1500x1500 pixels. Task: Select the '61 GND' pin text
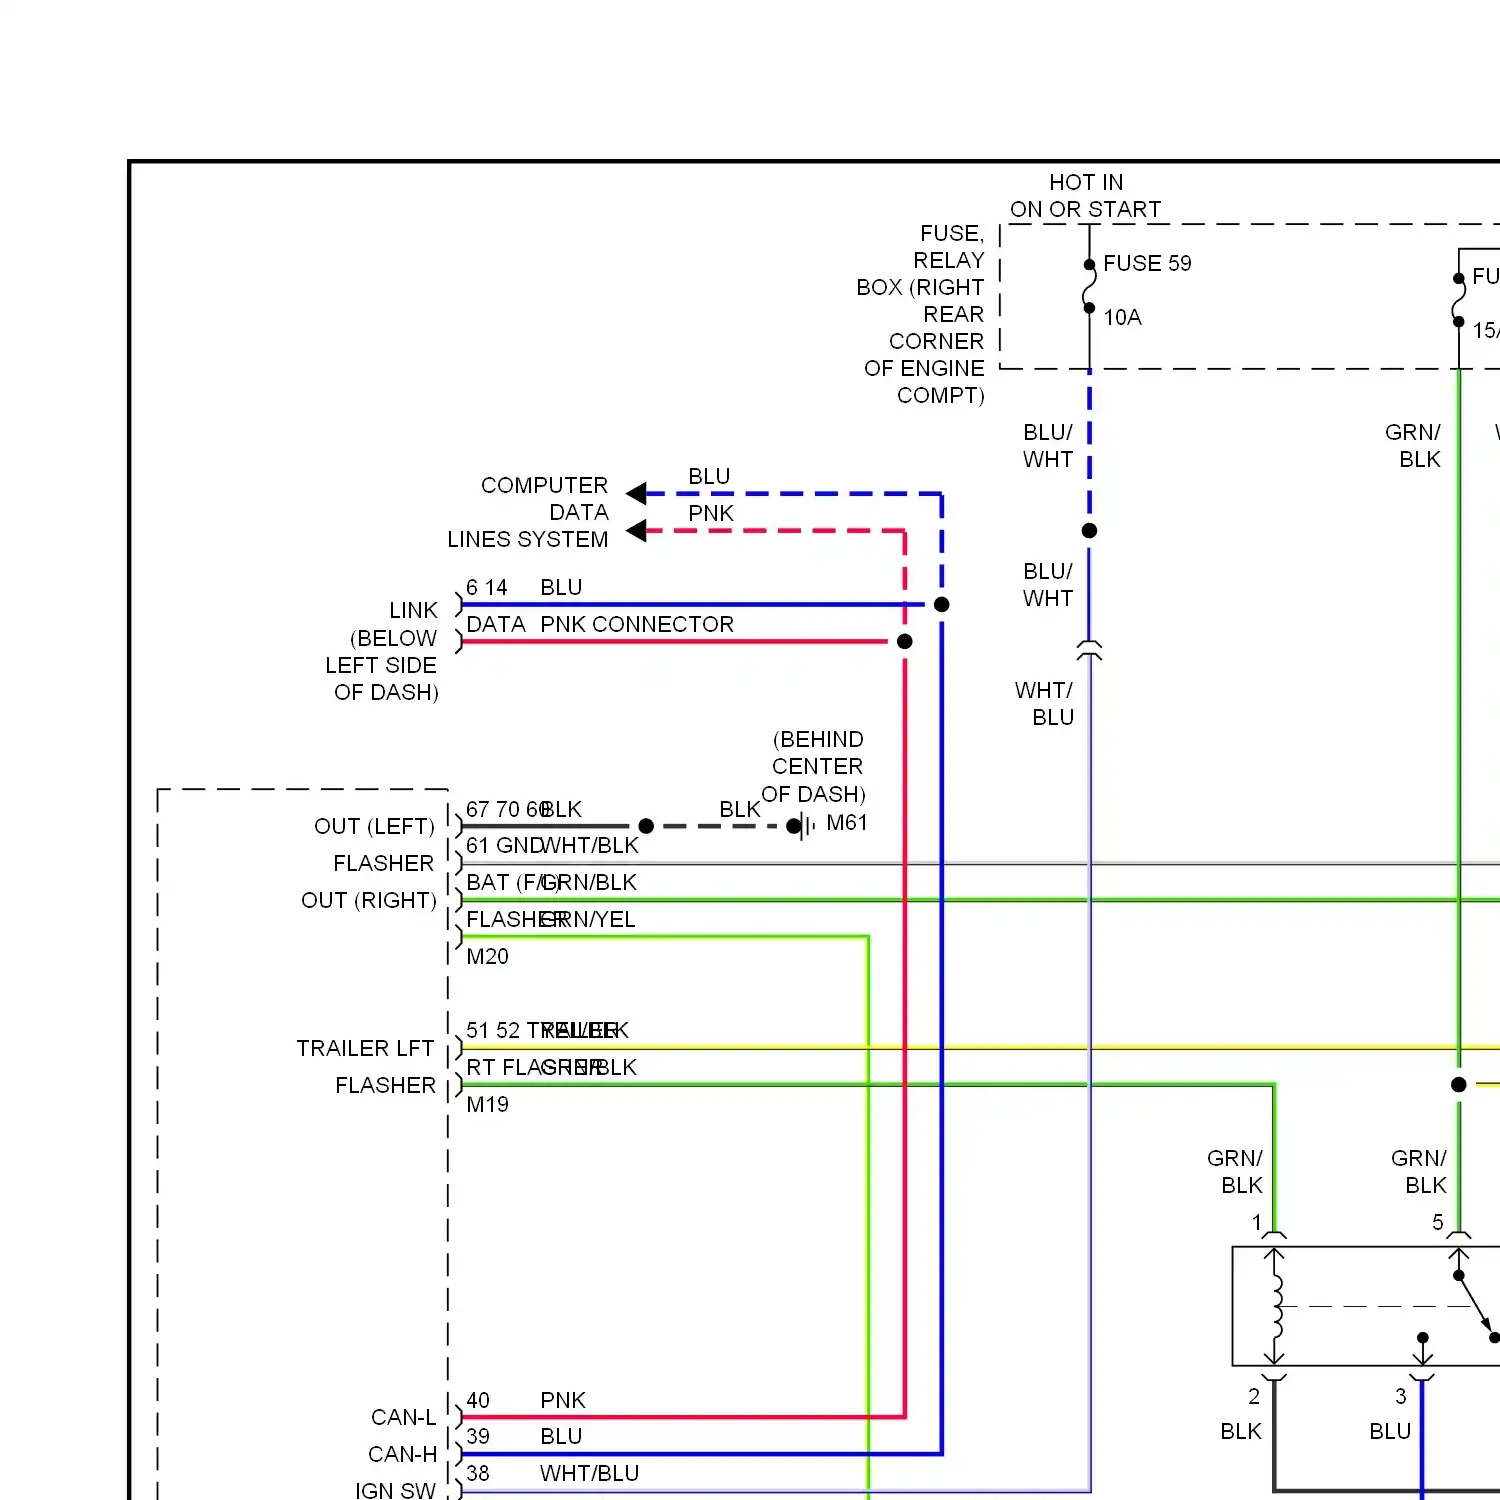coord(504,845)
